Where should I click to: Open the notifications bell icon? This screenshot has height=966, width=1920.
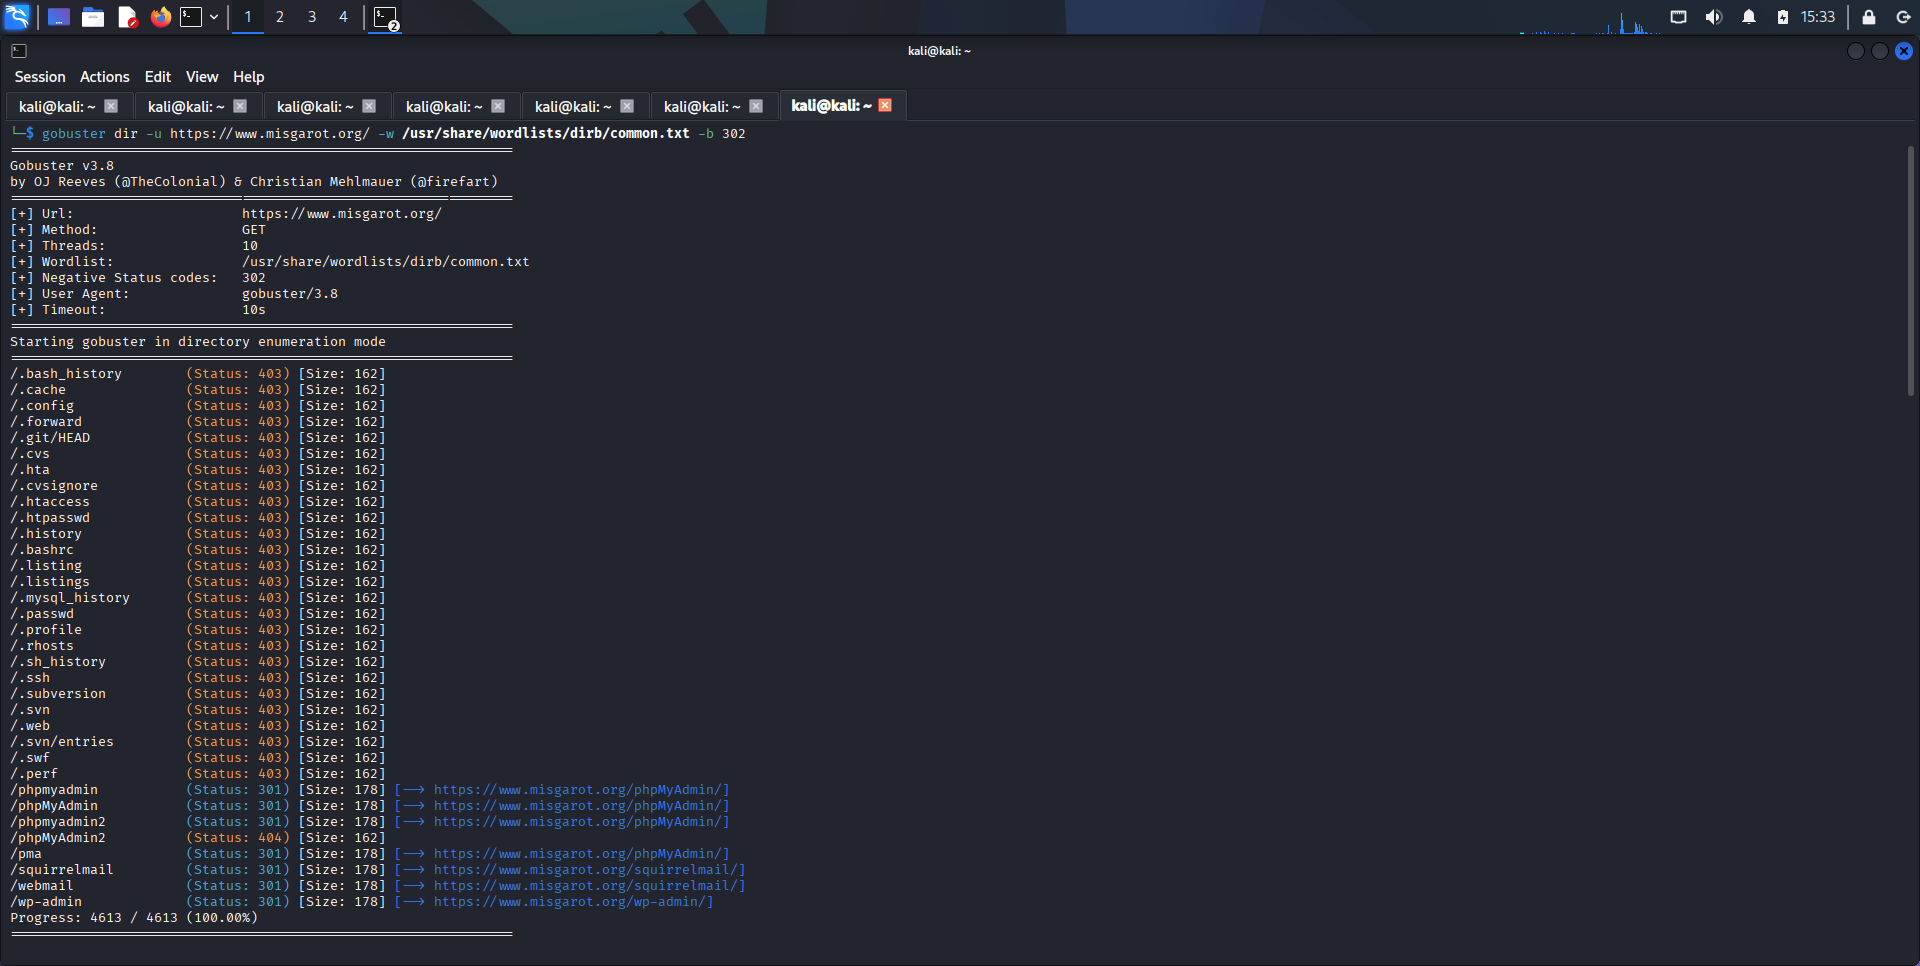click(1749, 17)
